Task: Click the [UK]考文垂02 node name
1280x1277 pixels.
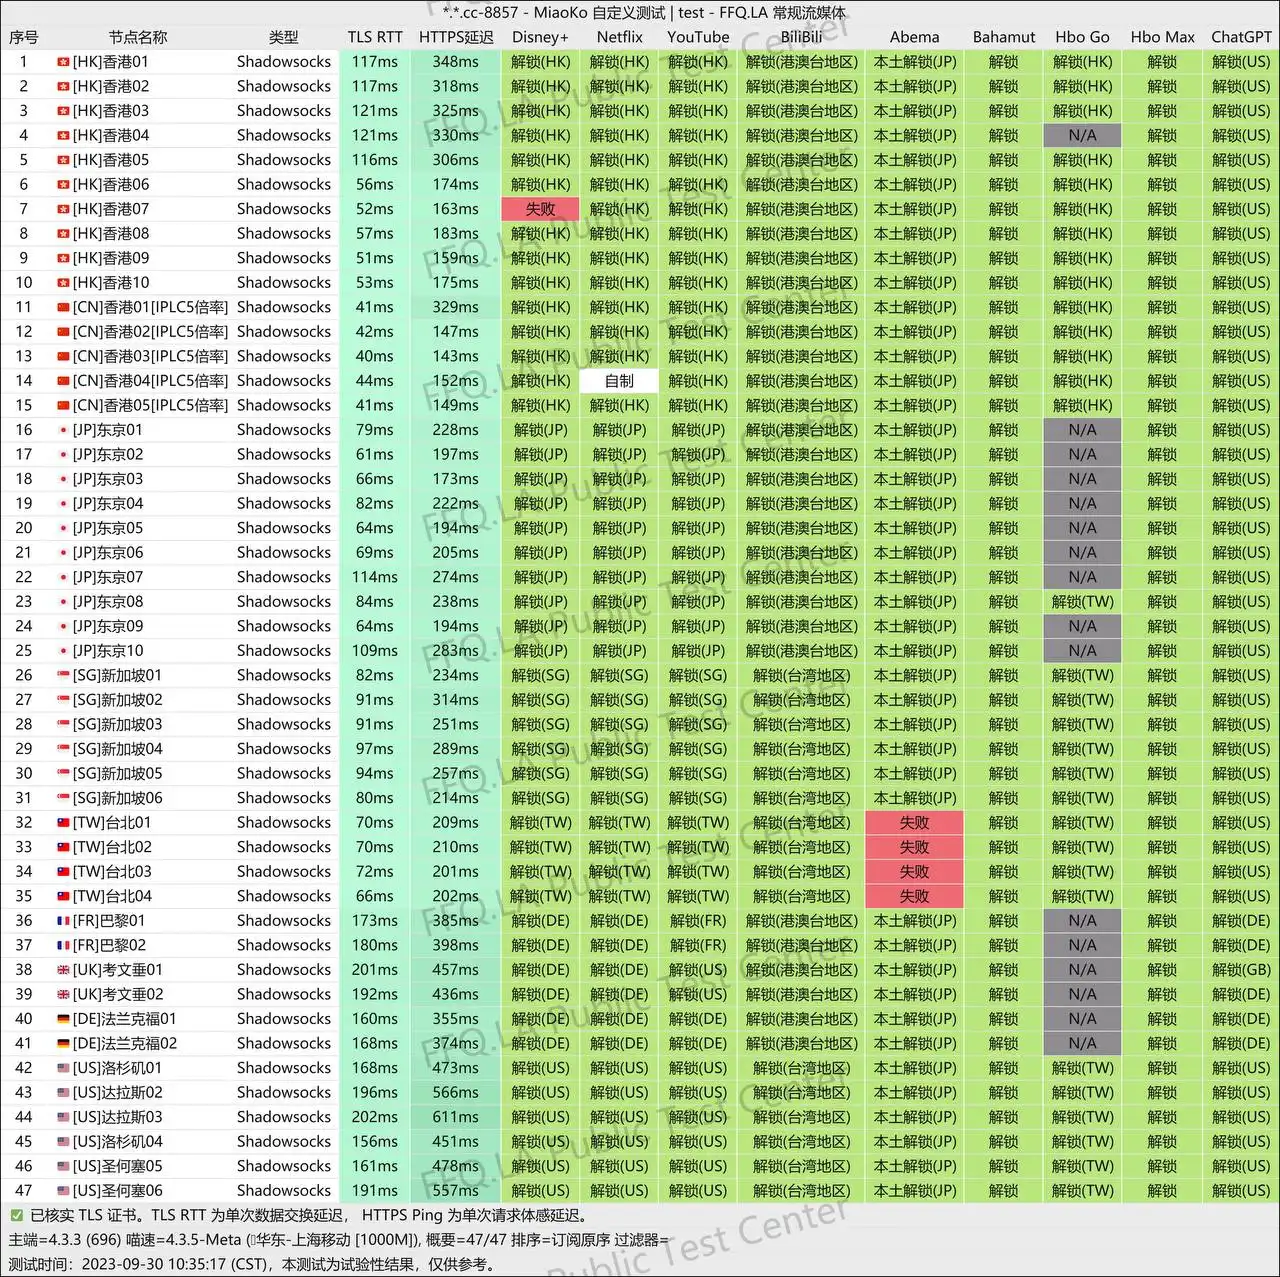Action: coord(118,994)
